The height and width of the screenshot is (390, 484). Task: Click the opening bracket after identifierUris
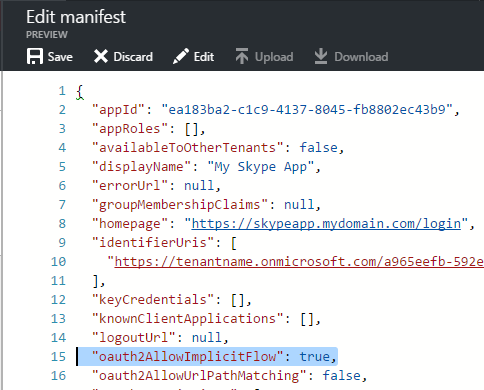coord(234,243)
